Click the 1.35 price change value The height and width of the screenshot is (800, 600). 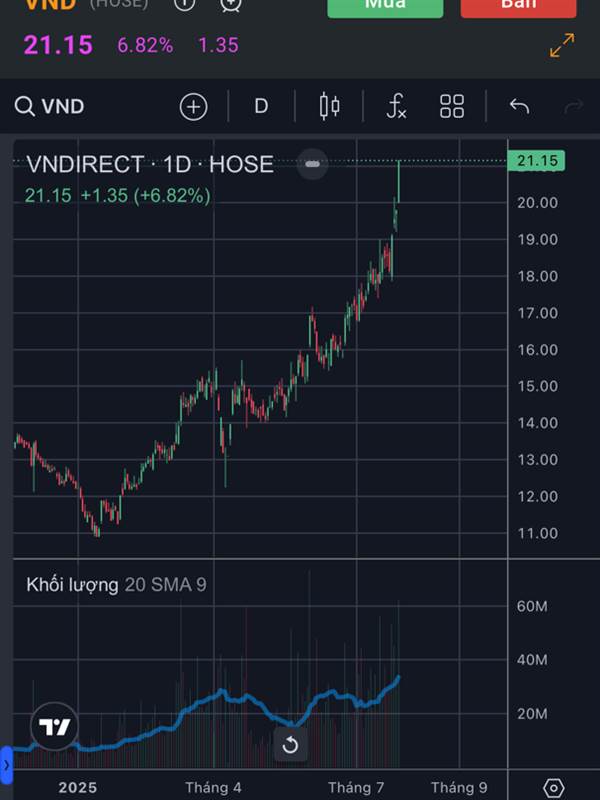218,45
